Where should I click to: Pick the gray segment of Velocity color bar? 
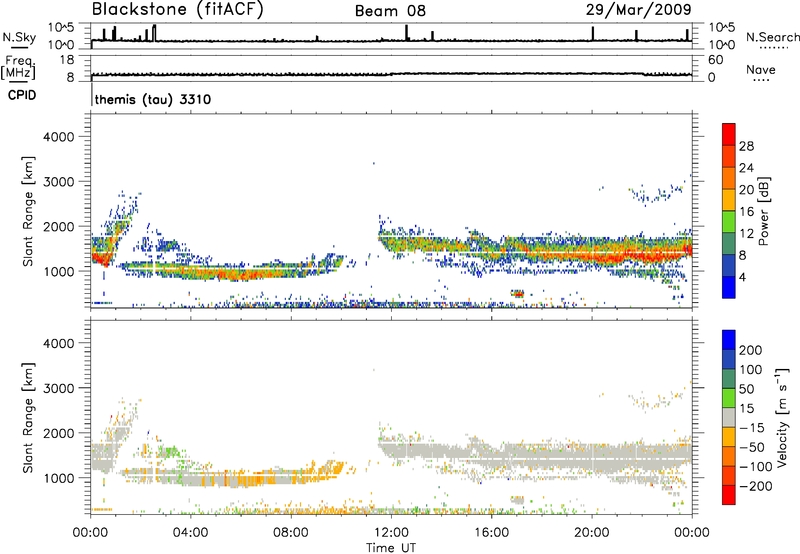point(729,417)
